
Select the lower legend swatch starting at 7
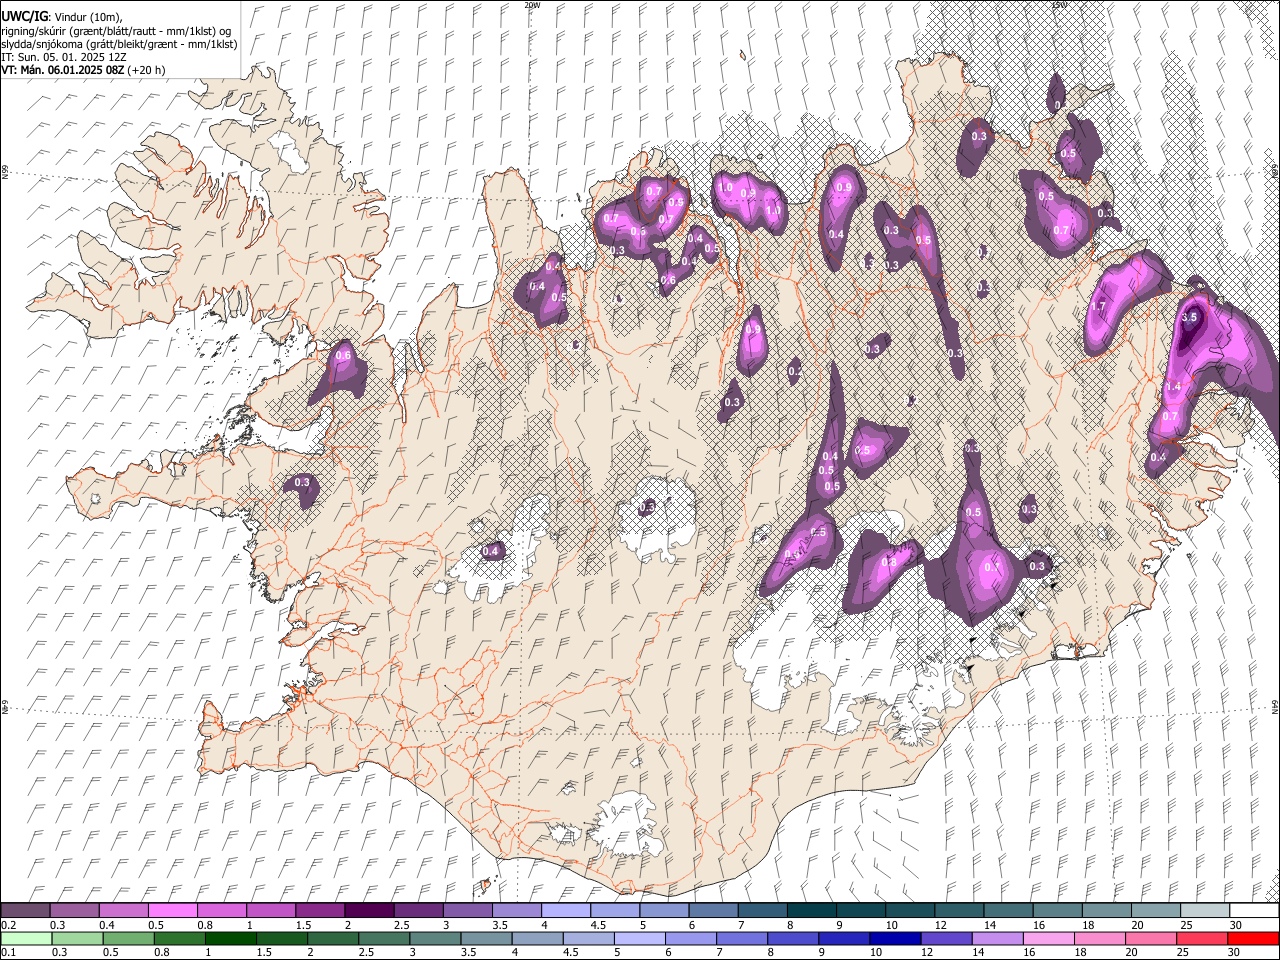pos(741,938)
